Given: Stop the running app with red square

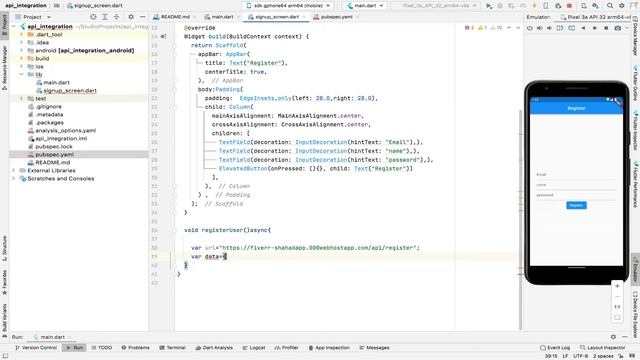Looking at the screenshot, I should (569, 6).
